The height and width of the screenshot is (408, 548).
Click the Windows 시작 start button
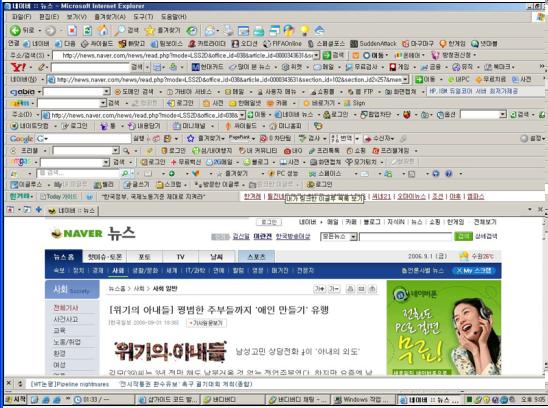pyautogui.click(x=16, y=399)
